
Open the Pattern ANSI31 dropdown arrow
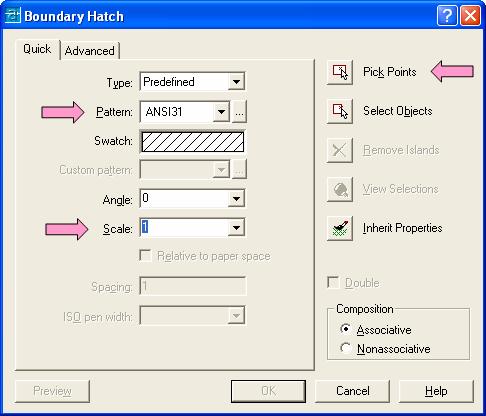221,112
